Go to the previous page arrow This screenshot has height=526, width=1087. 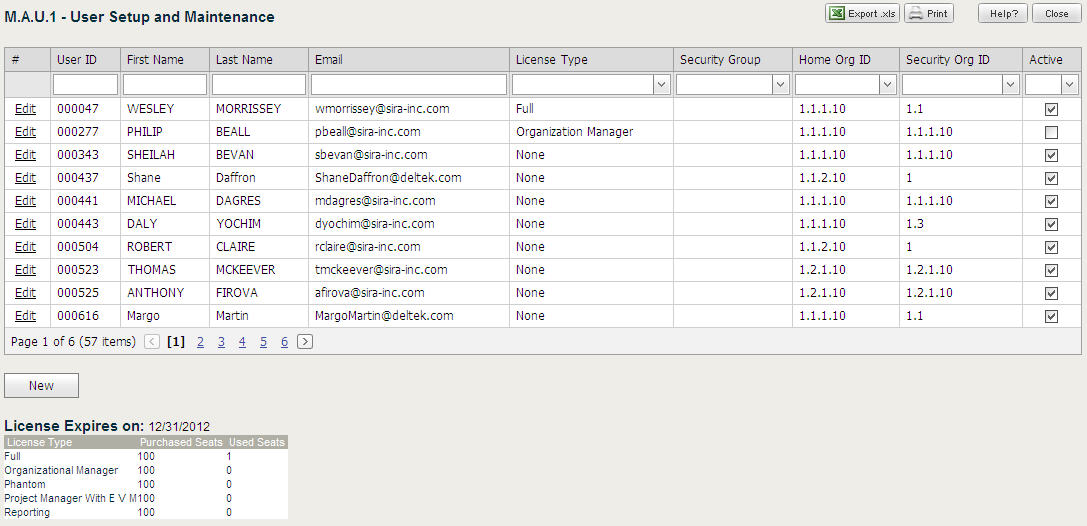(152, 342)
